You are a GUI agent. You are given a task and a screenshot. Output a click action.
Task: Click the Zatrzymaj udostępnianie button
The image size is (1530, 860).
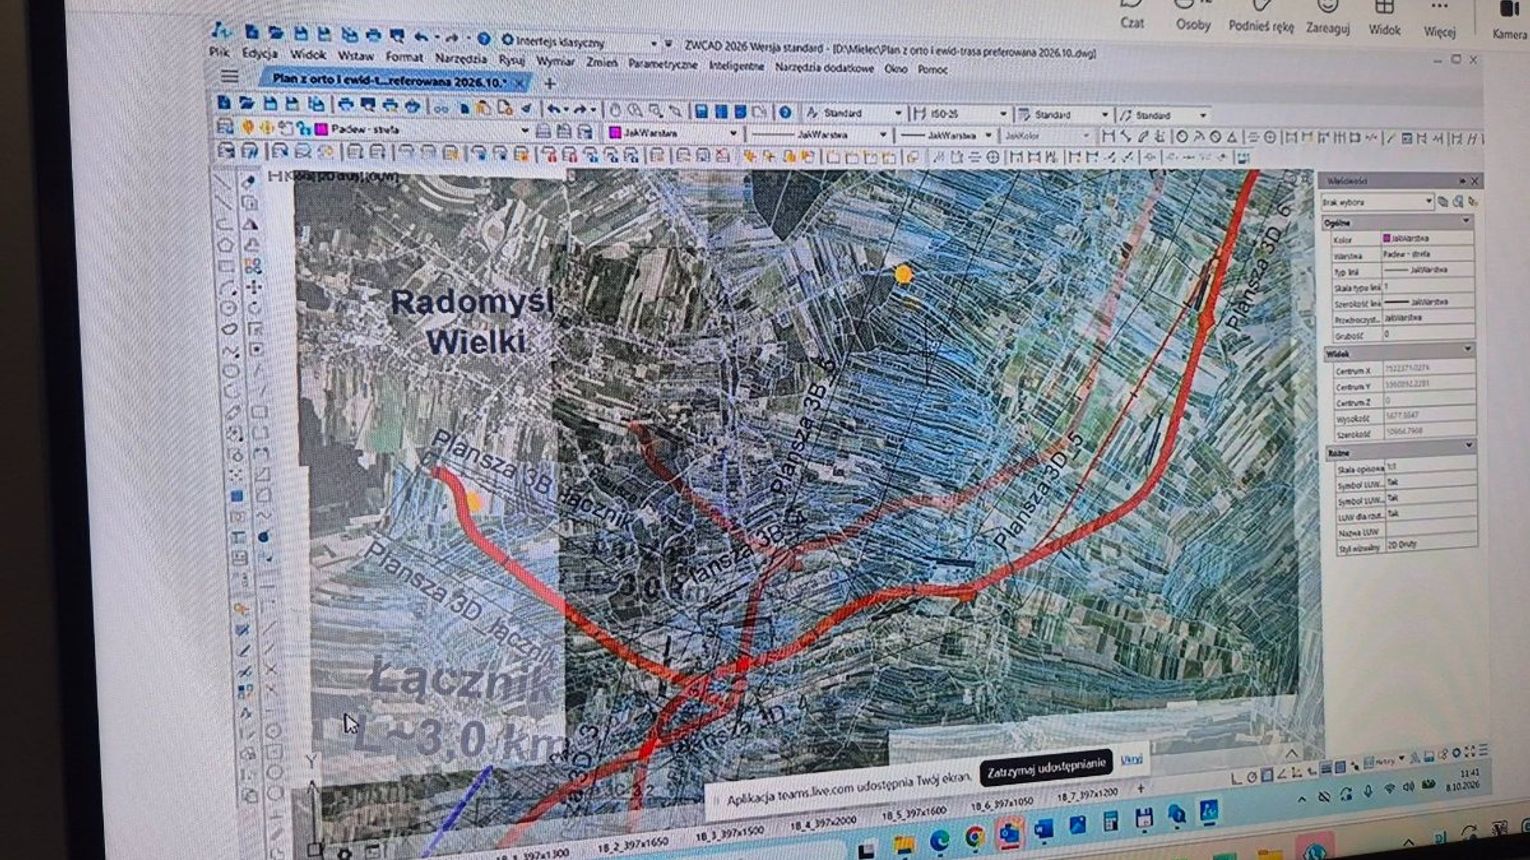(x=1046, y=767)
